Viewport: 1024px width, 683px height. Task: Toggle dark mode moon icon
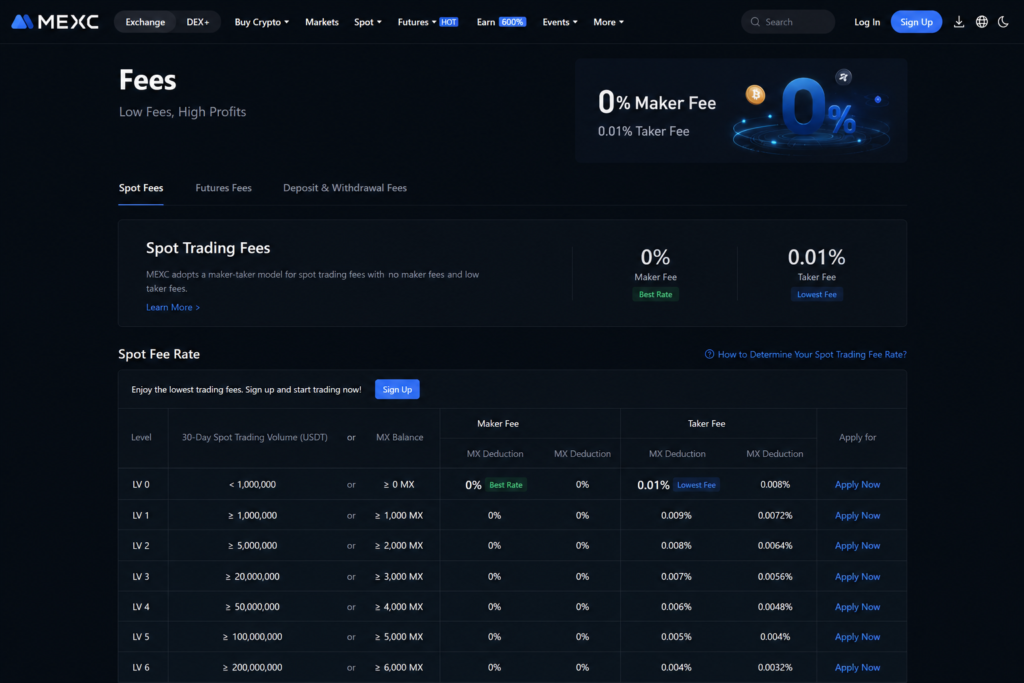(x=1003, y=22)
